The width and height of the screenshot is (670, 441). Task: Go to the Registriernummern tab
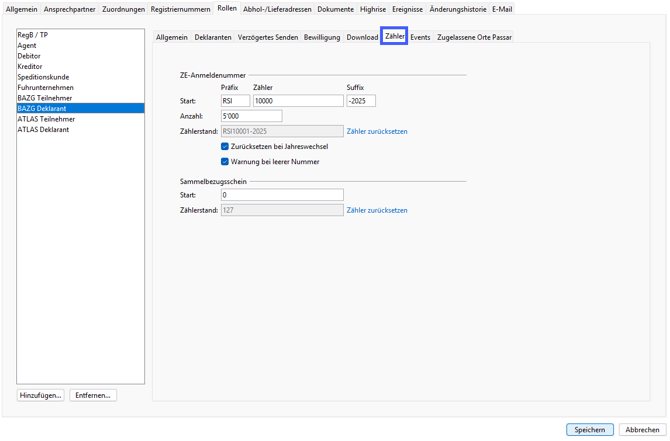[x=180, y=9]
